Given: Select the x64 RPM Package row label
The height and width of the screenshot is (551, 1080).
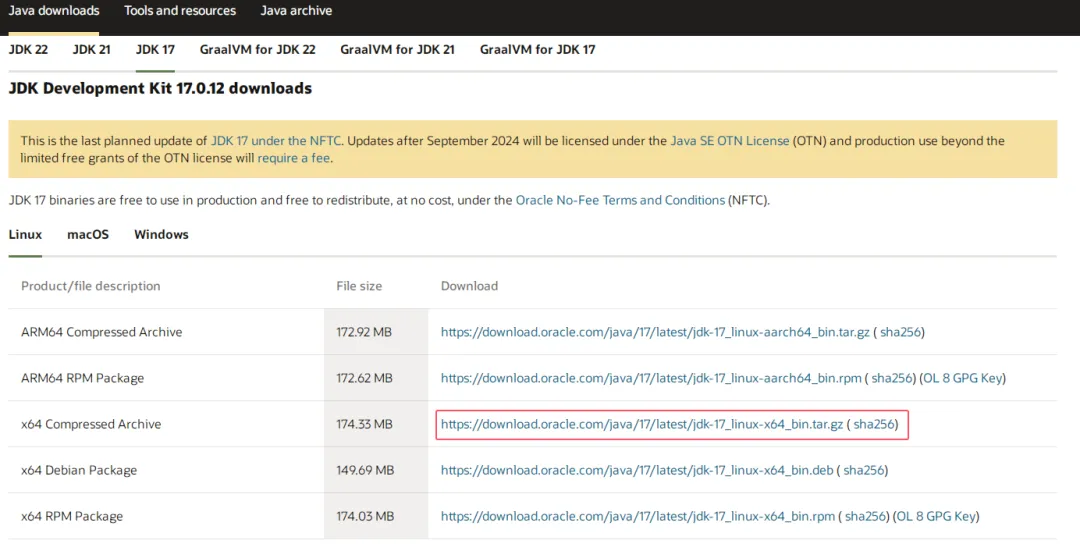Looking at the screenshot, I should (x=72, y=517).
